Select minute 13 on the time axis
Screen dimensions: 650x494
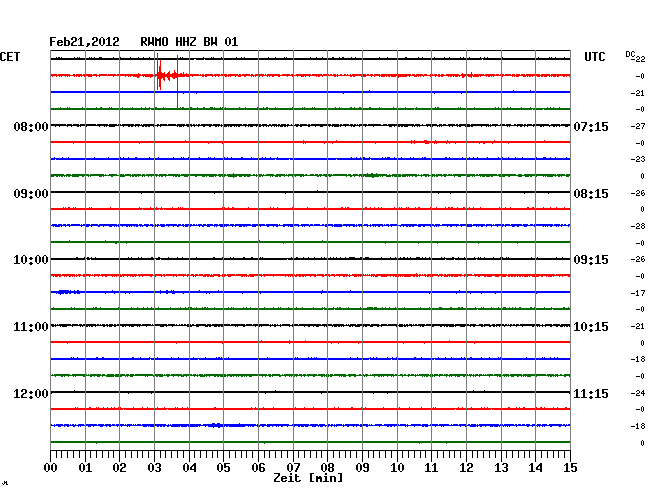[501, 467]
